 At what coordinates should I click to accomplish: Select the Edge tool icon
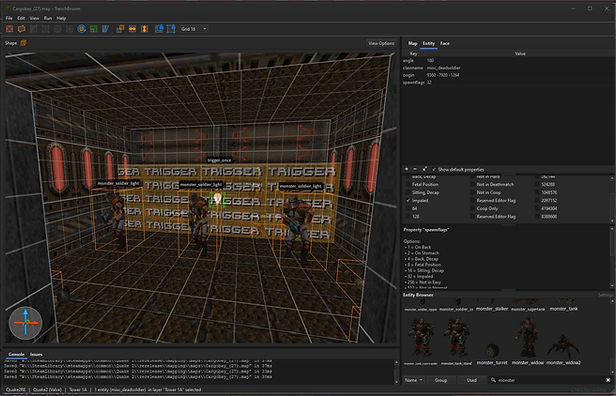(57, 29)
